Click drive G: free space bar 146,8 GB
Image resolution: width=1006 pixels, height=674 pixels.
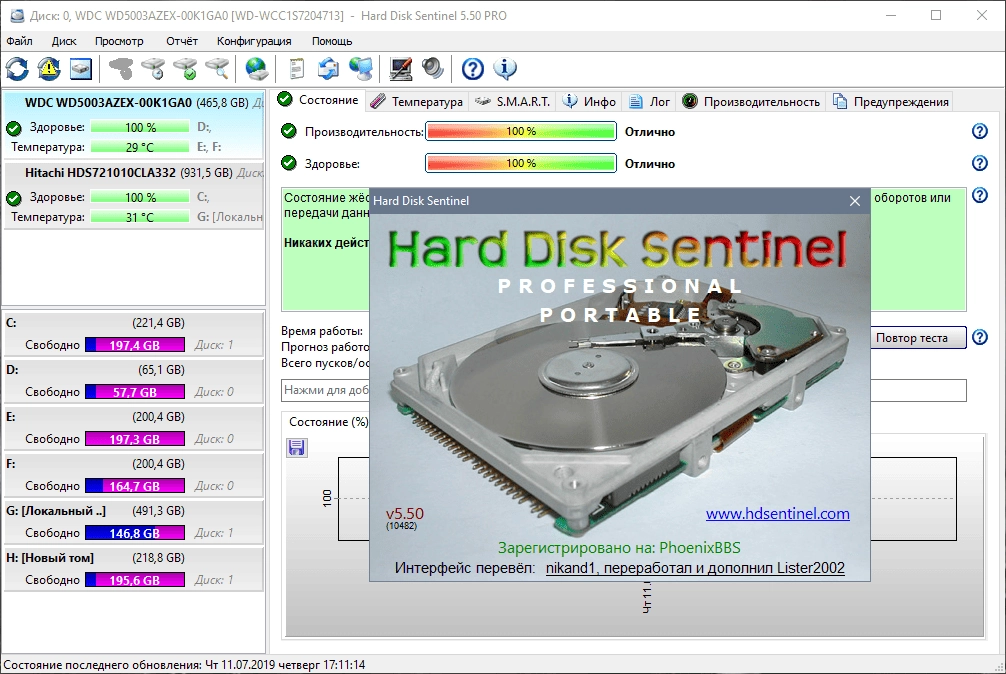[x=135, y=533]
